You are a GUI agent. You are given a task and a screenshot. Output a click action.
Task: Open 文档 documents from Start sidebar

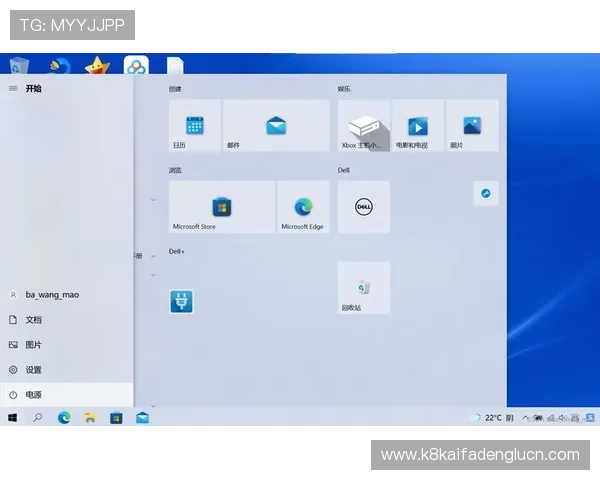pos(67,320)
